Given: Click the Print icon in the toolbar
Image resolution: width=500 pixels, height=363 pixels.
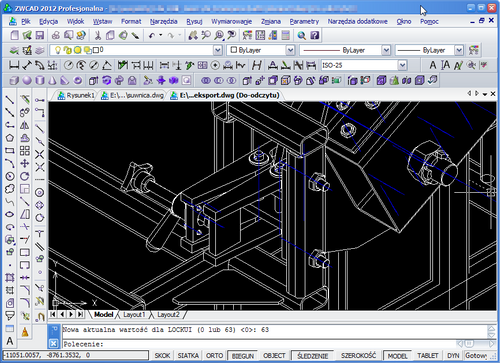Looking at the screenshot, I should (56, 35).
